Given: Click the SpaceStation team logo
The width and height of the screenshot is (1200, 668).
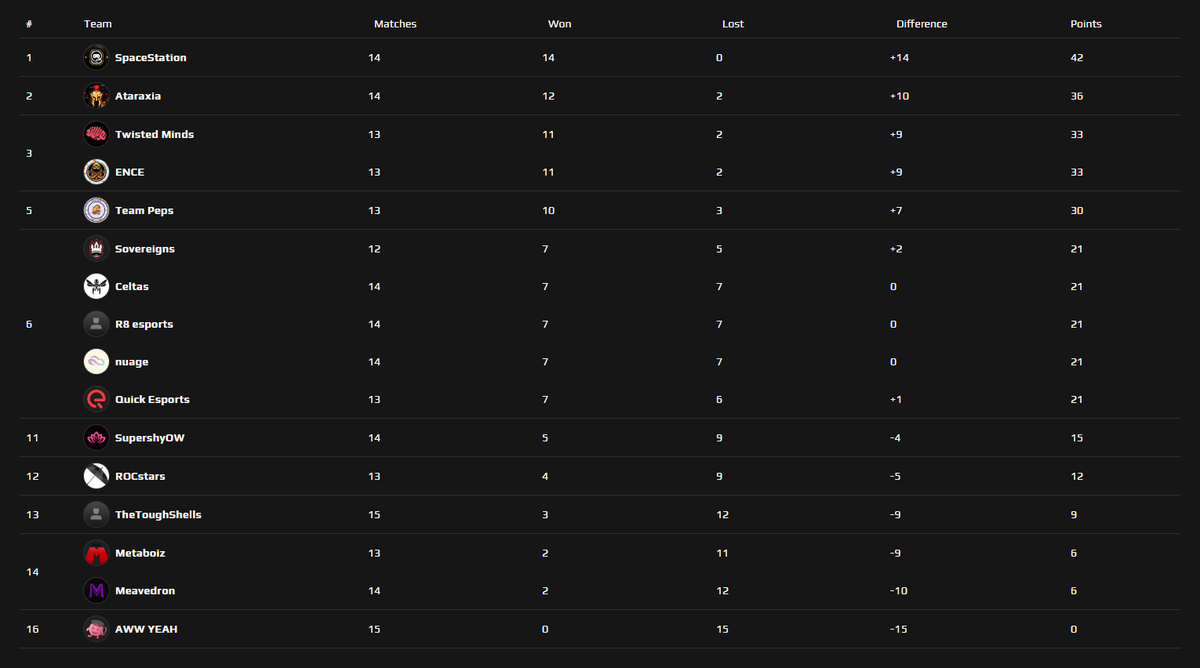Looking at the screenshot, I should click(x=96, y=58).
